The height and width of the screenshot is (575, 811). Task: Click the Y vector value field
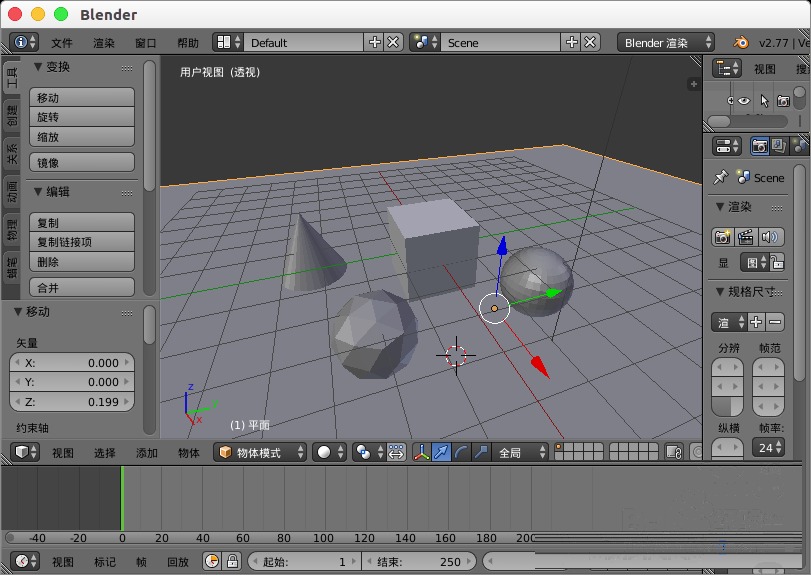click(x=72, y=382)
